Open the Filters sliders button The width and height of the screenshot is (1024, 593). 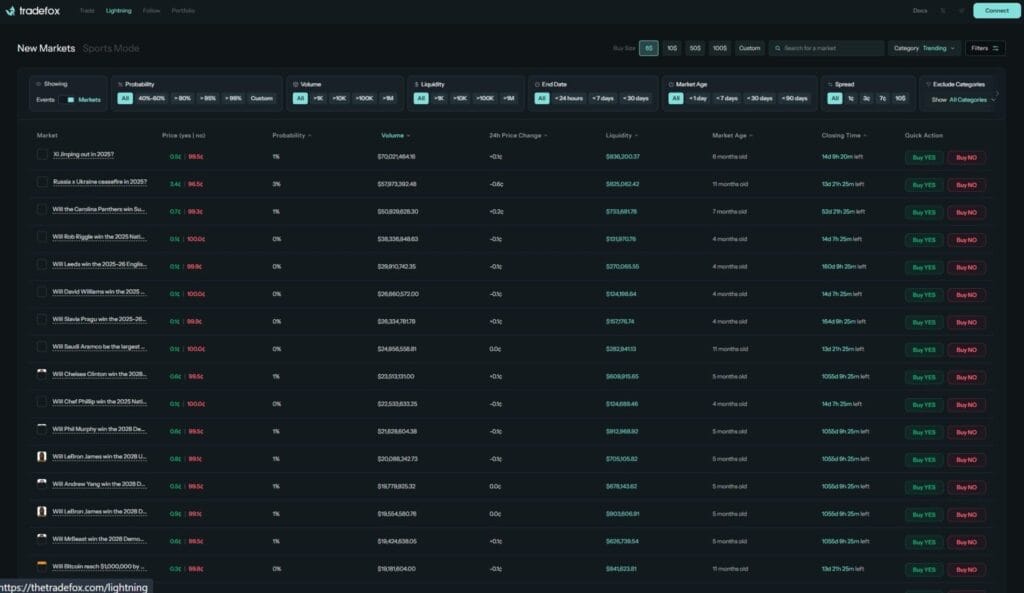coord(985,48)
